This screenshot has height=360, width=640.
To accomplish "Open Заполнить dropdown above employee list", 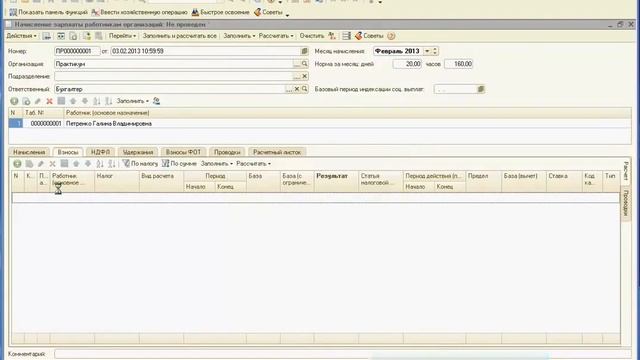I will point(133,101).
